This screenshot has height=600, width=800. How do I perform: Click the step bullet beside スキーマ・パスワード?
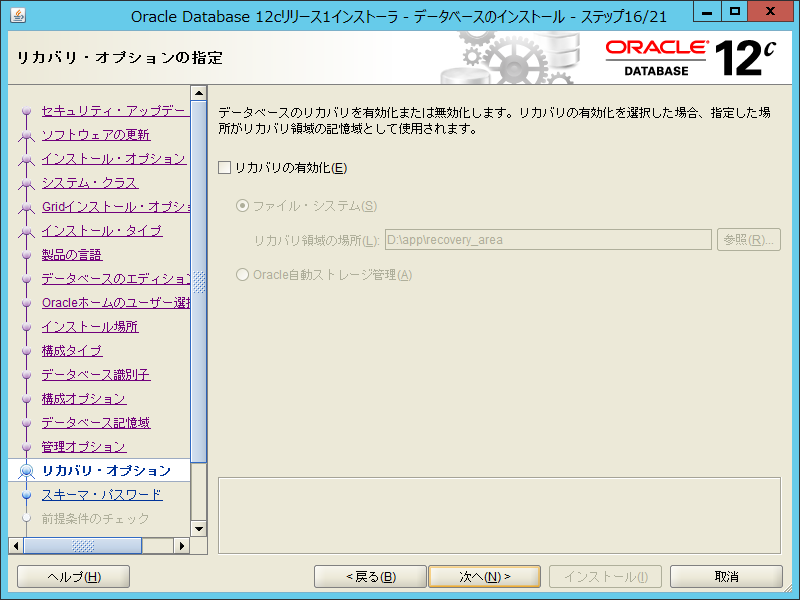pyautogui.click(x=27, y=495)
